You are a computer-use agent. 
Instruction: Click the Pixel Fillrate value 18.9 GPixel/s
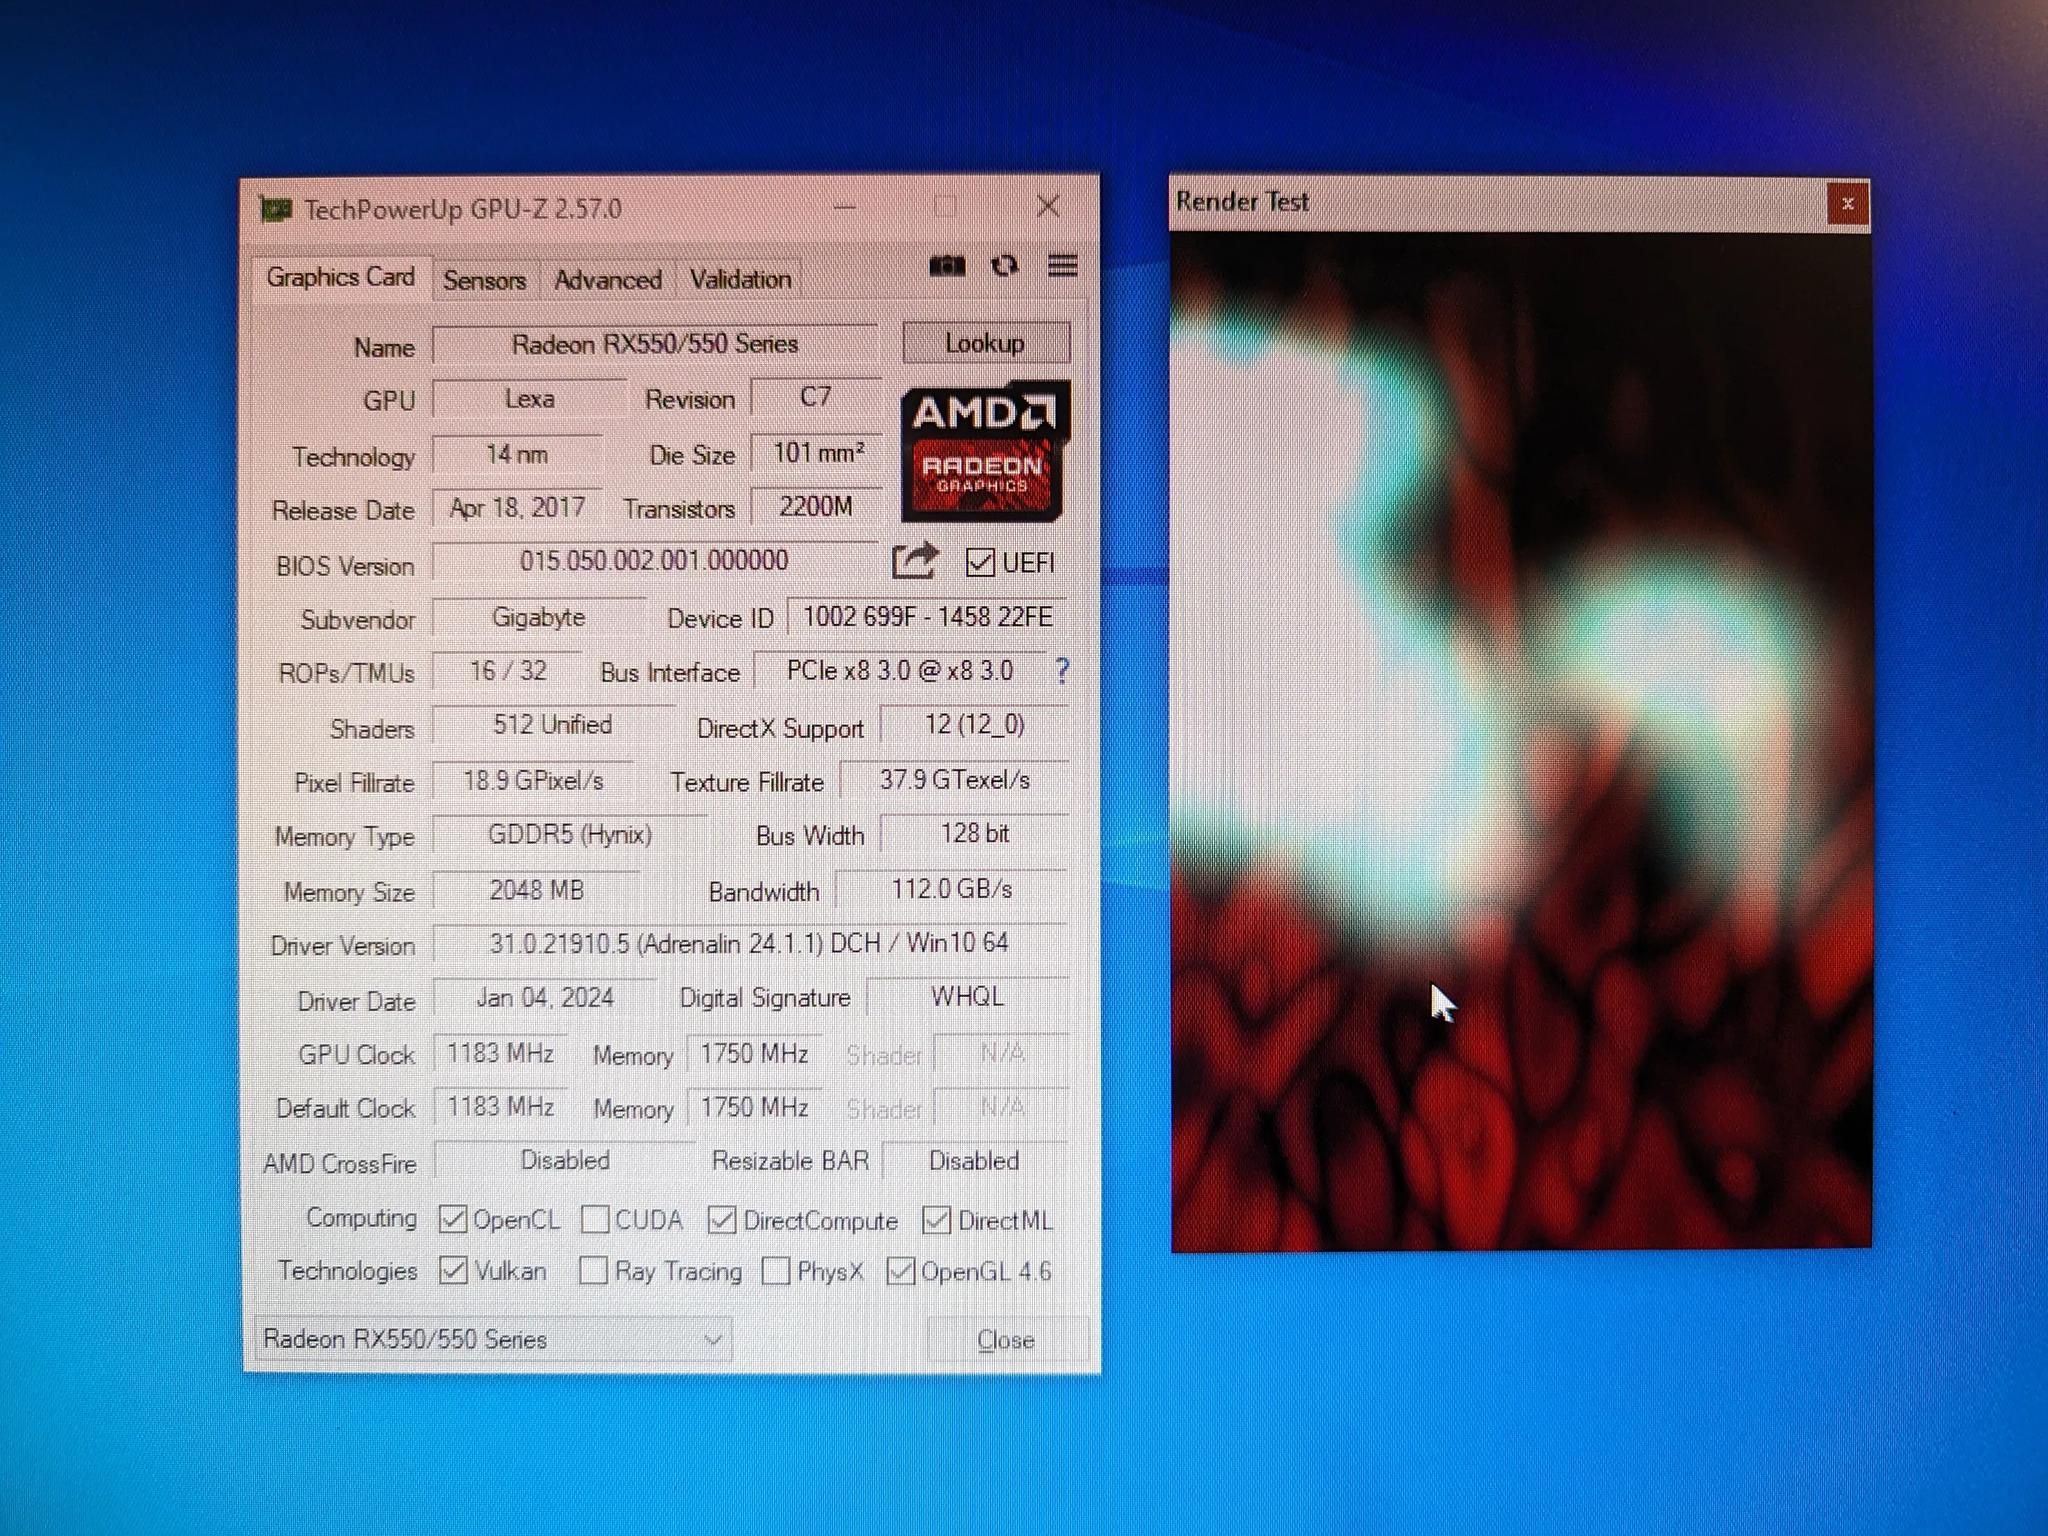pos(533,781)
